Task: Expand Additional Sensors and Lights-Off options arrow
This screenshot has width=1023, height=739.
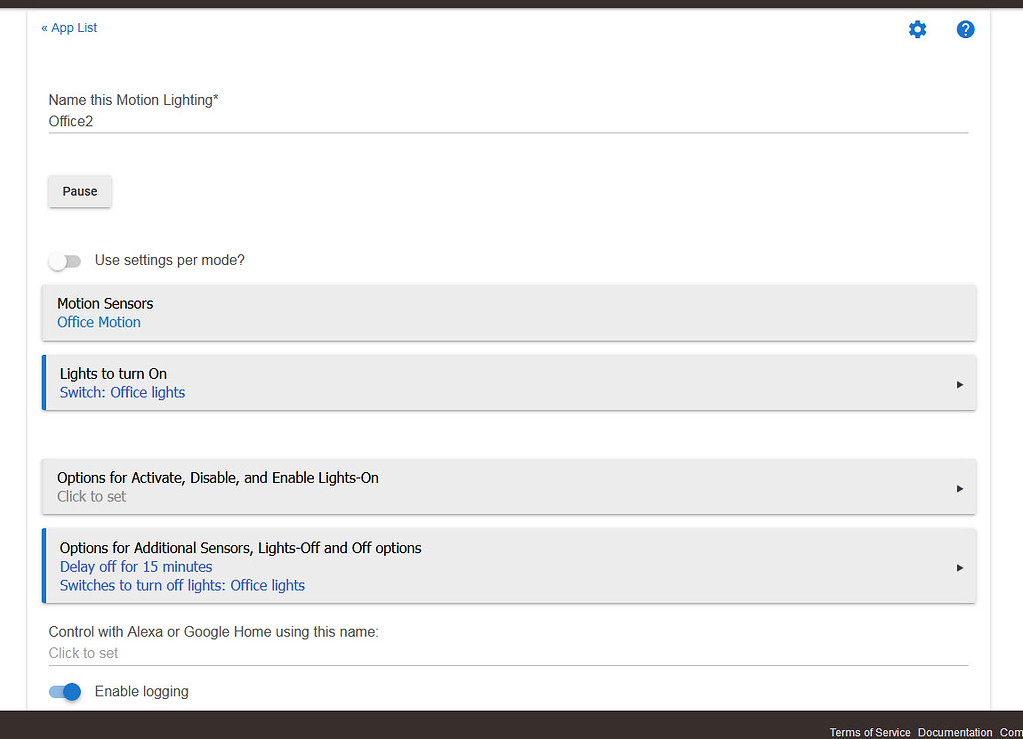Action: click(960, 568)
